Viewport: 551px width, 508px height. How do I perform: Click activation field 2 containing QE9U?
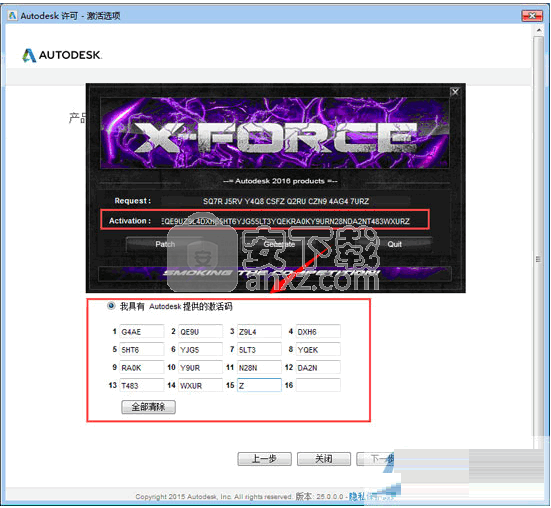point(200,332)
